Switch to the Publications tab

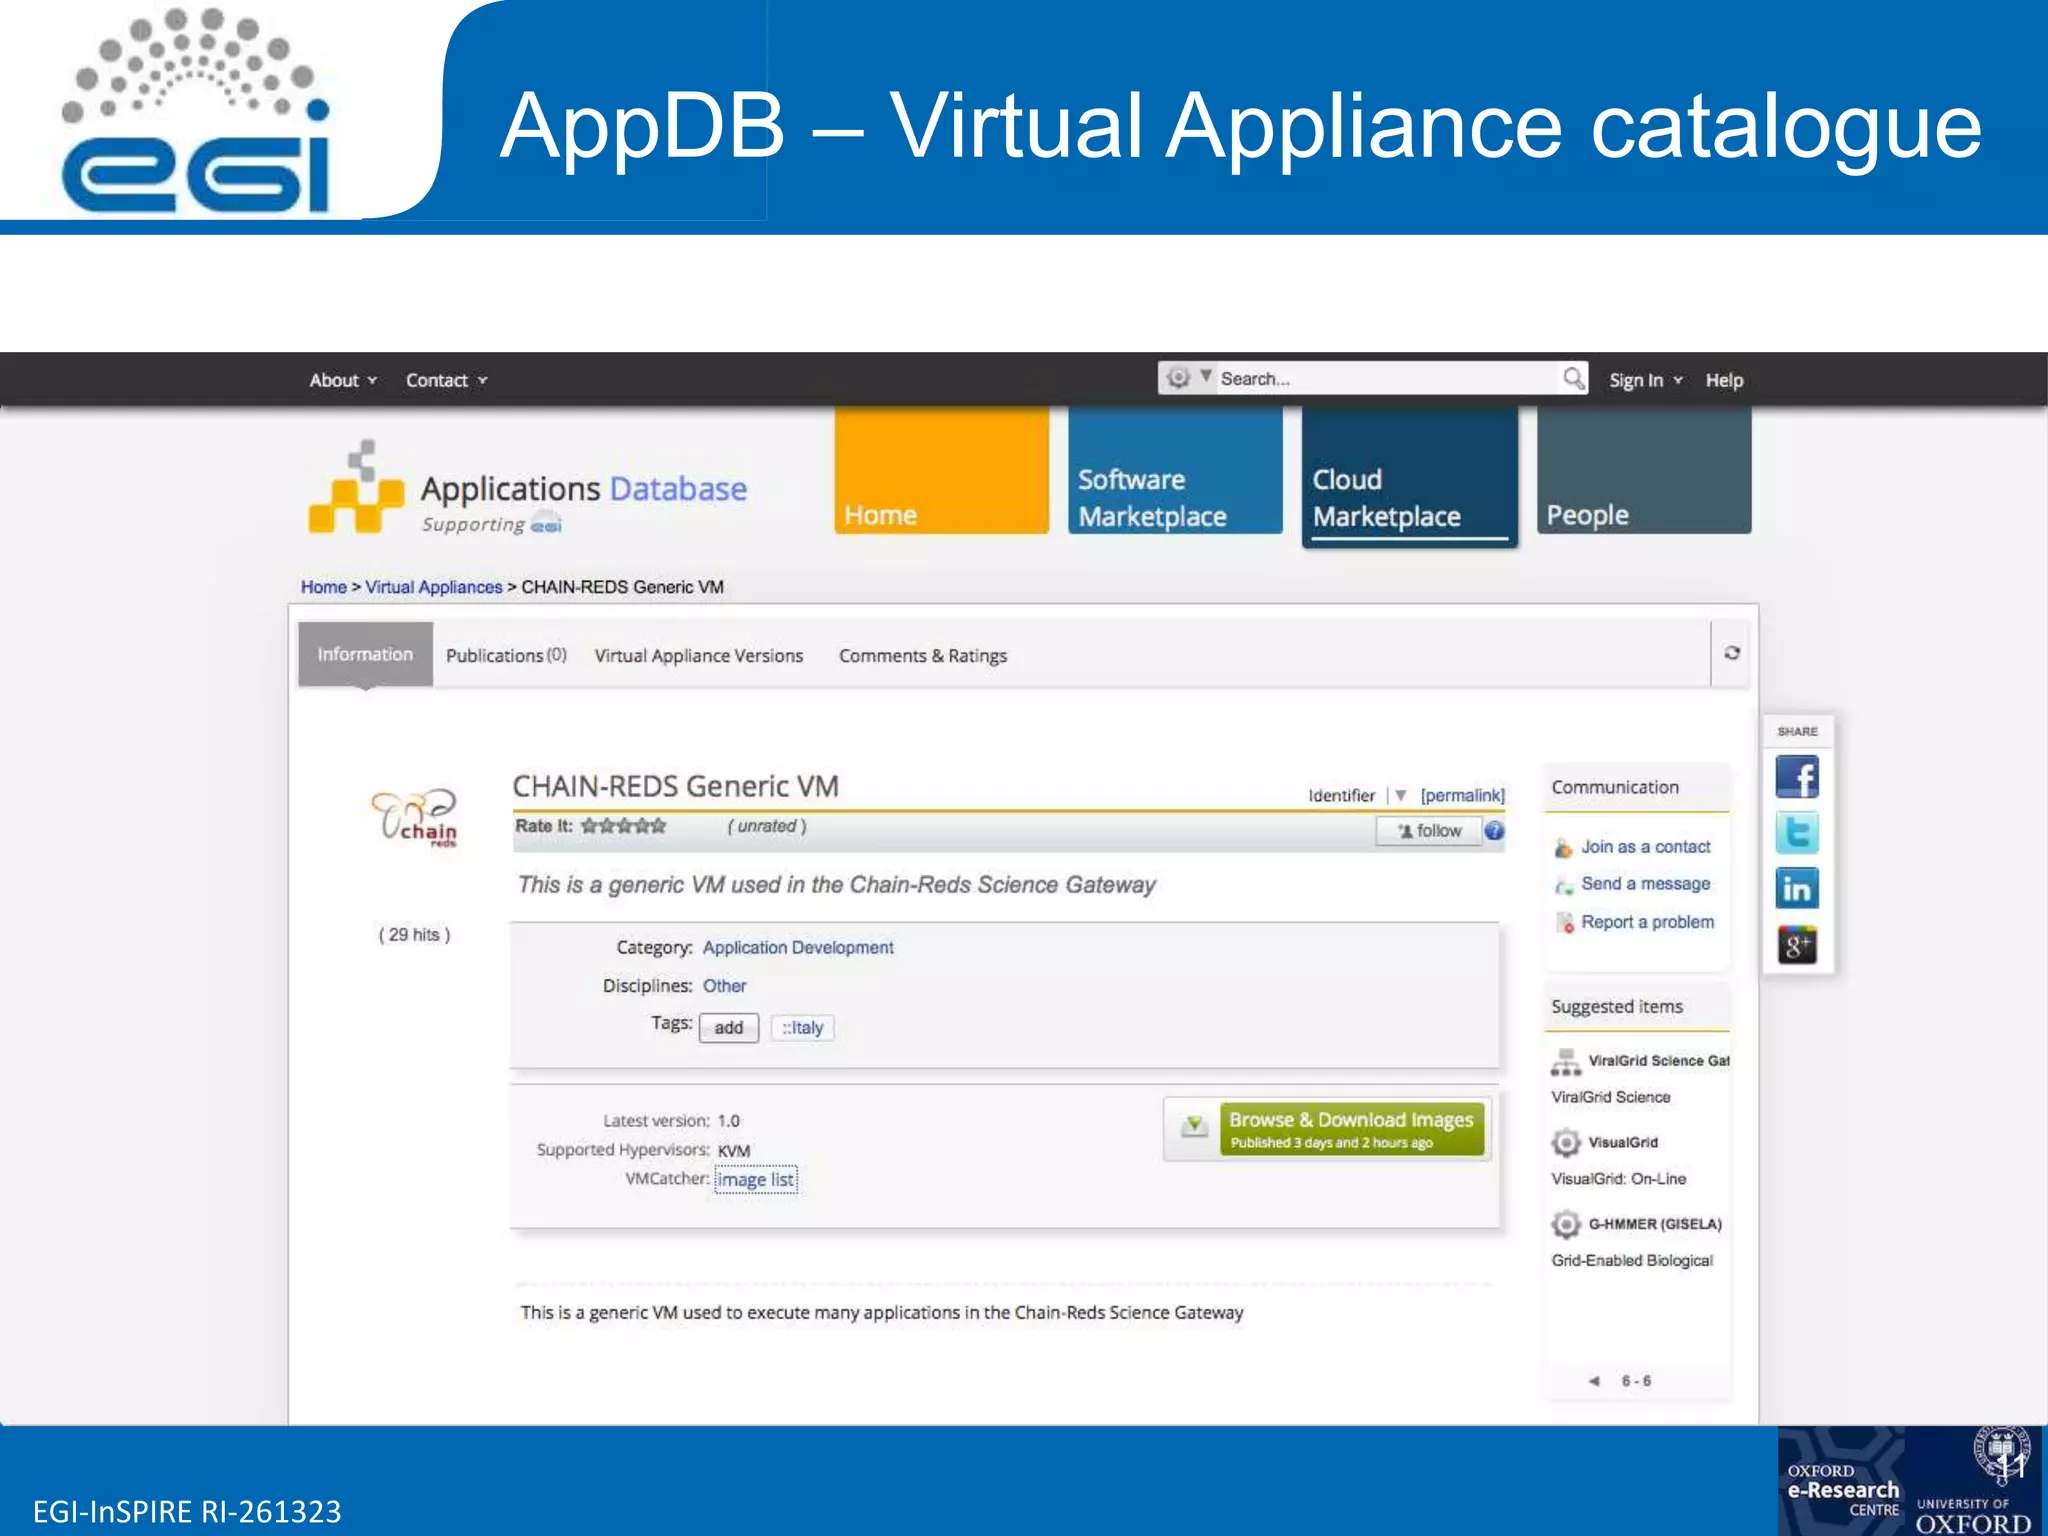click(506, 655)
